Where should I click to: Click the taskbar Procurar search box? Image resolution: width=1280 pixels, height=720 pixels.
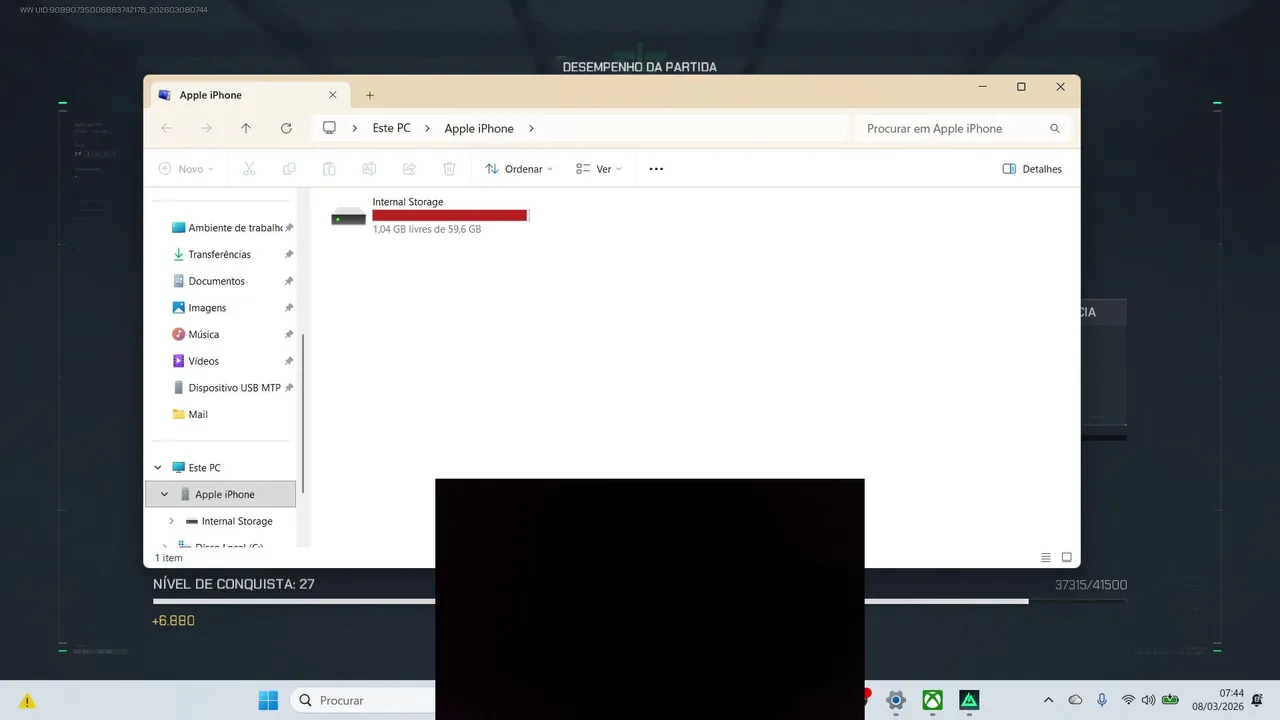pyautogui.click(x=362, y=700)
